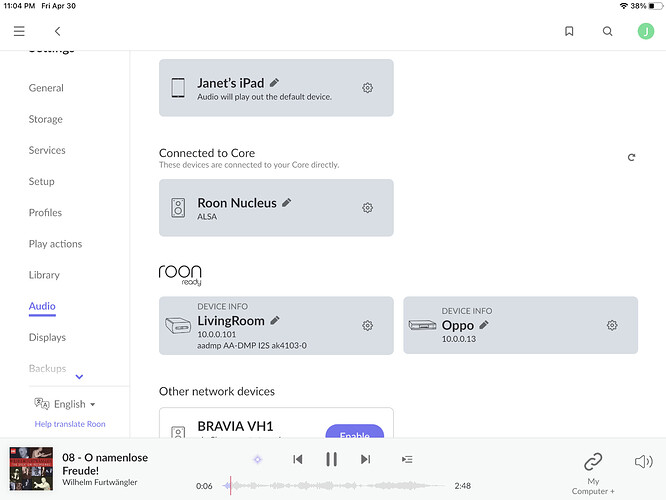Toggle Roon Radio sparkle icon
This screenshot has width=666, height=500.
pos(257,459)
